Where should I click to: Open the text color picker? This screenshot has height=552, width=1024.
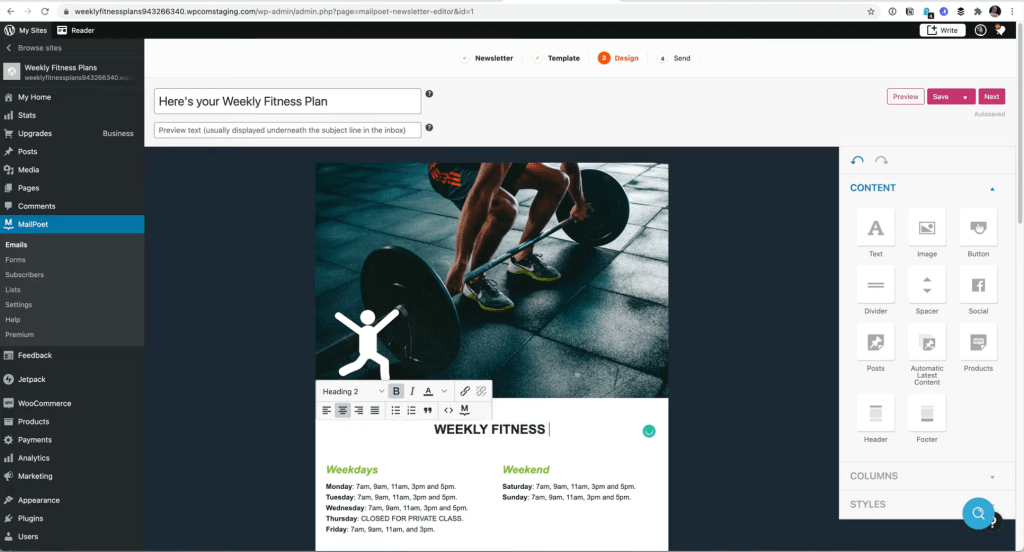(428, 391)
